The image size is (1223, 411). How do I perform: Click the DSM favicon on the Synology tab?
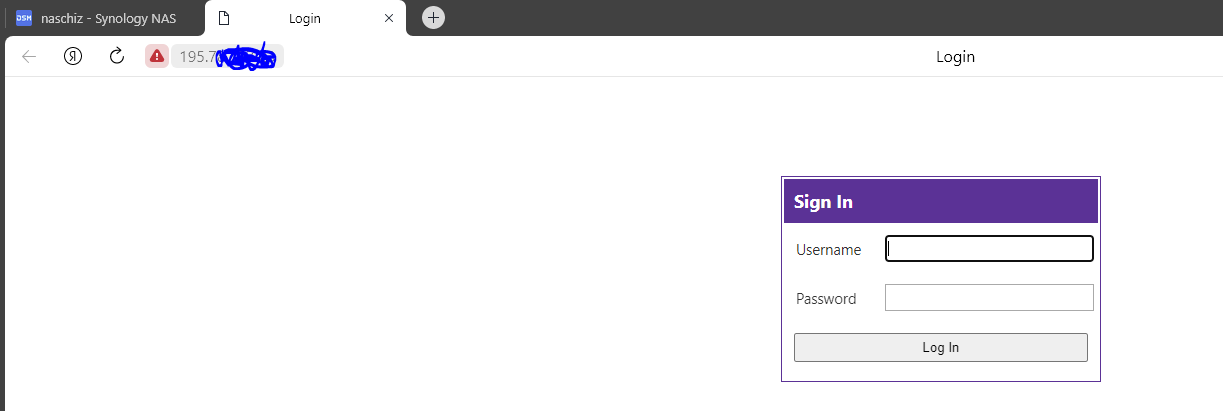point(24,18)
